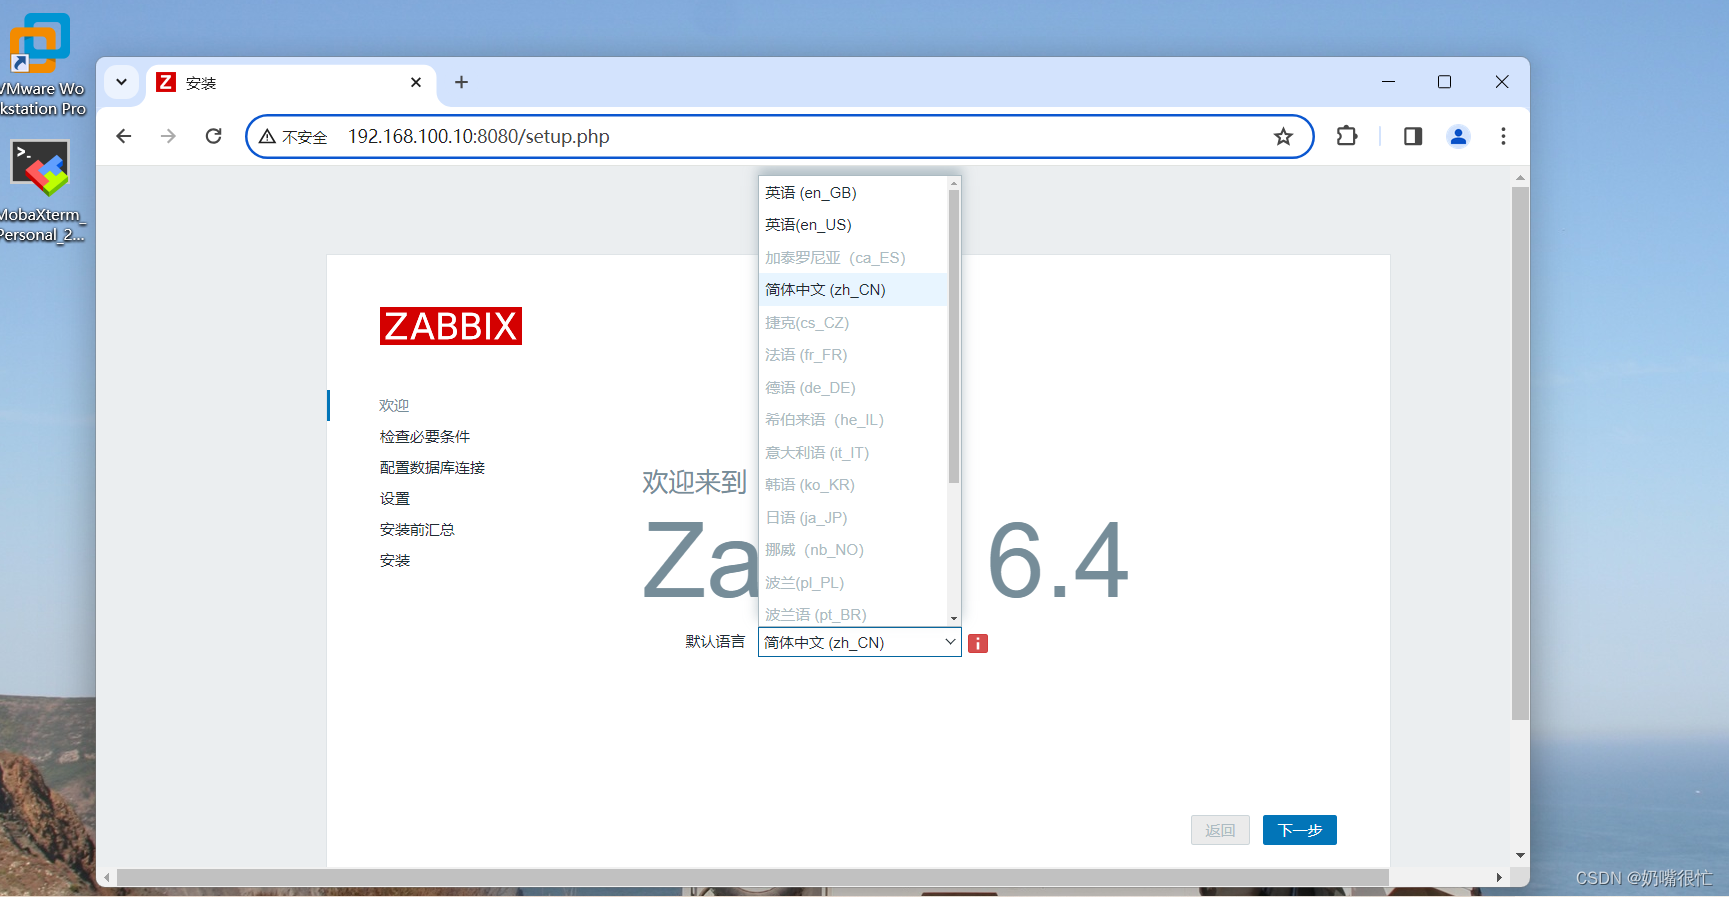Viewport: 1729px width, 897px height.
Task: Click the 返回 back button
Action: pos(1220,830)
